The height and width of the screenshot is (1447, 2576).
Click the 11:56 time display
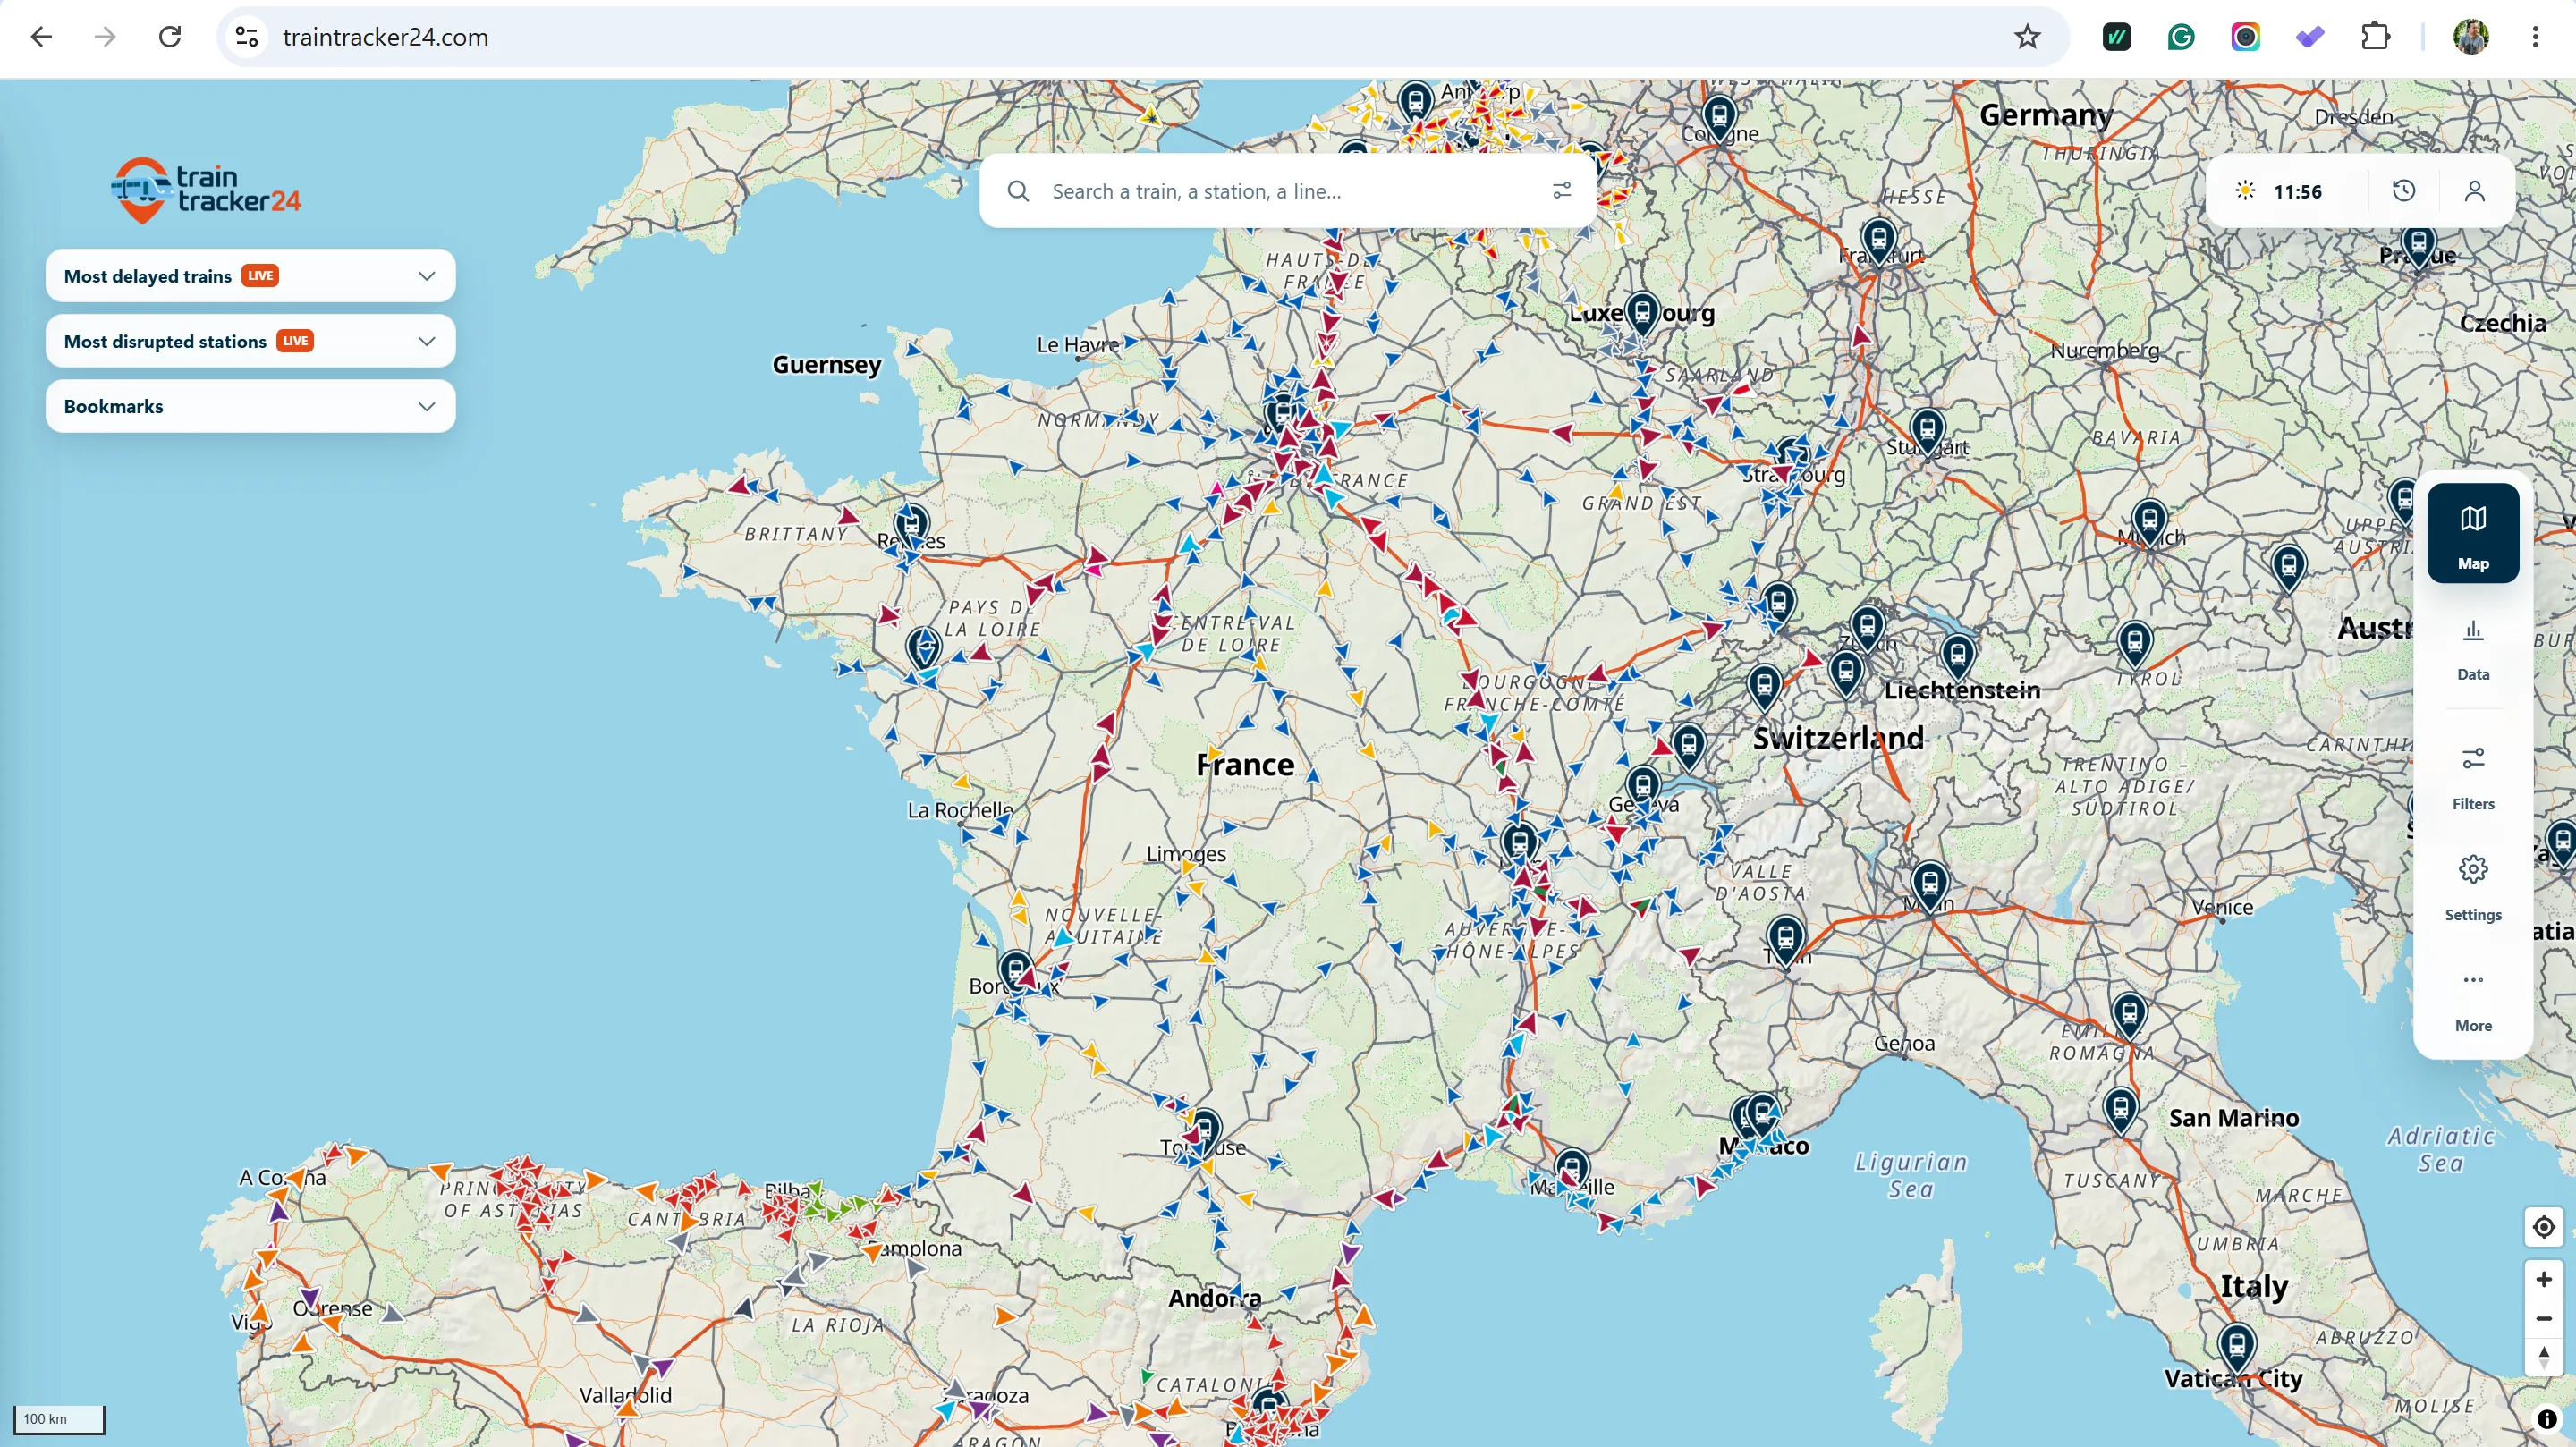[x=2298, y=192]
